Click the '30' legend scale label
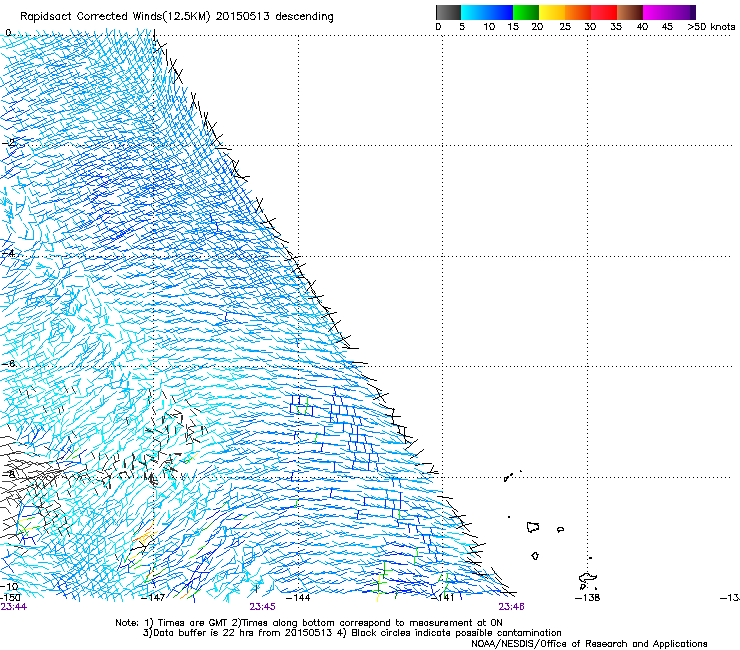Viewport: 740px width, 650px height. [590, 27]
